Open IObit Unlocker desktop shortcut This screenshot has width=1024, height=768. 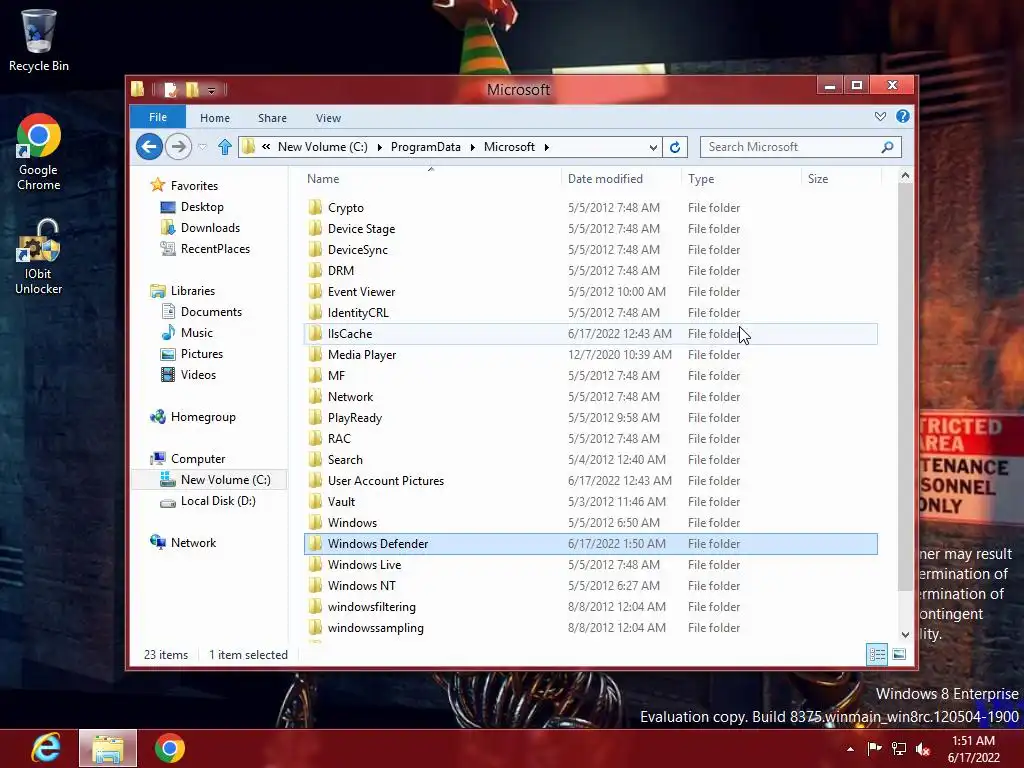pos(39,257)
